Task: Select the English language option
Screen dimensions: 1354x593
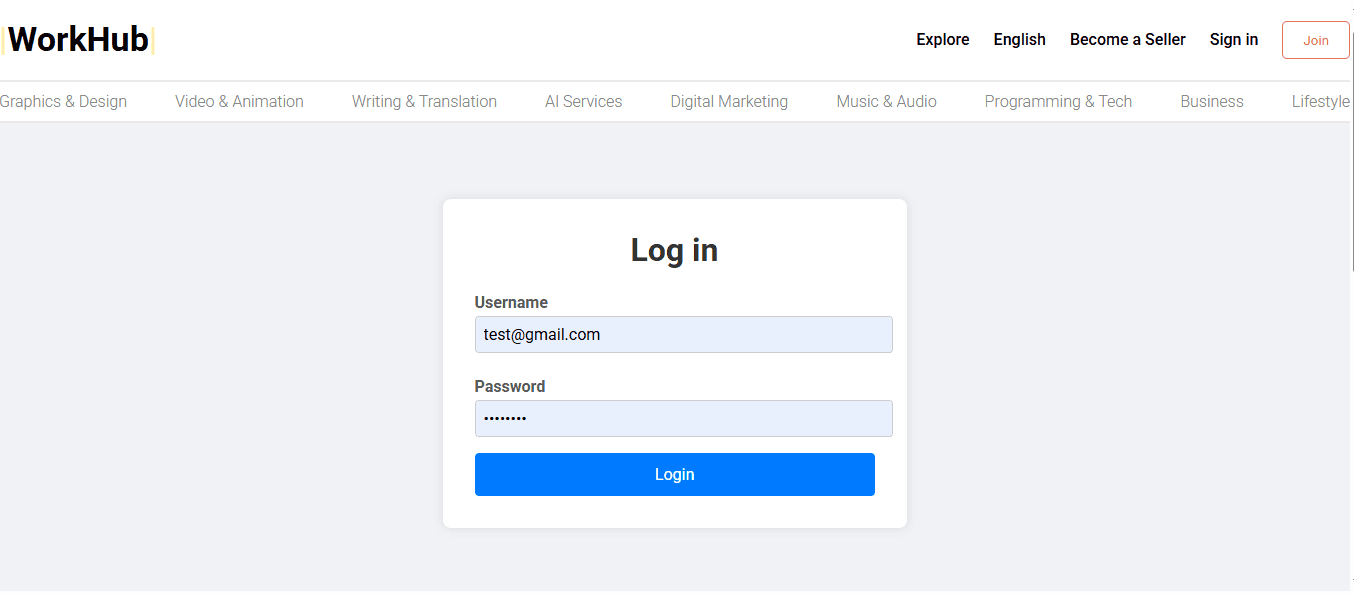Action: [1019, 39]
